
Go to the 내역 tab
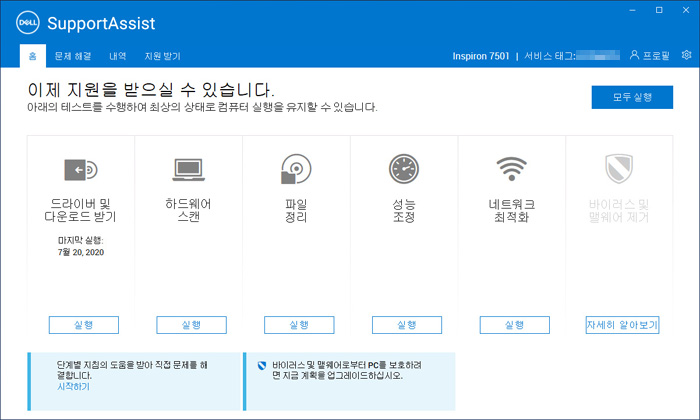pos(118,55)
